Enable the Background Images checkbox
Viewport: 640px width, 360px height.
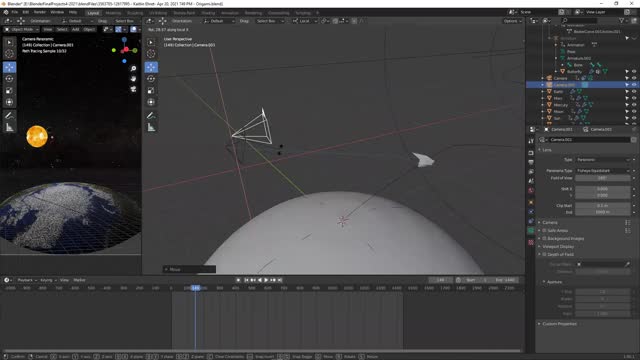pos(544,238)
